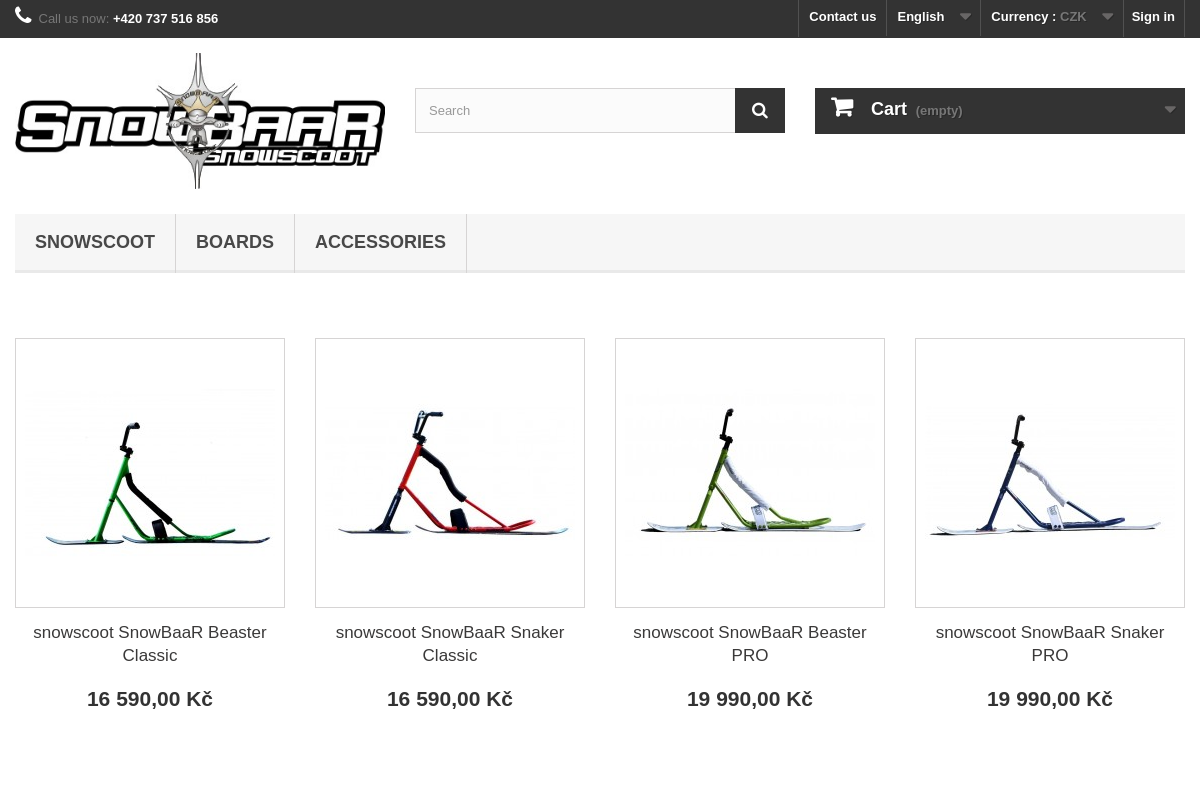Open the Snaker PRO product thumbnail
1200x800 pixels.
tap(1050, 472)
